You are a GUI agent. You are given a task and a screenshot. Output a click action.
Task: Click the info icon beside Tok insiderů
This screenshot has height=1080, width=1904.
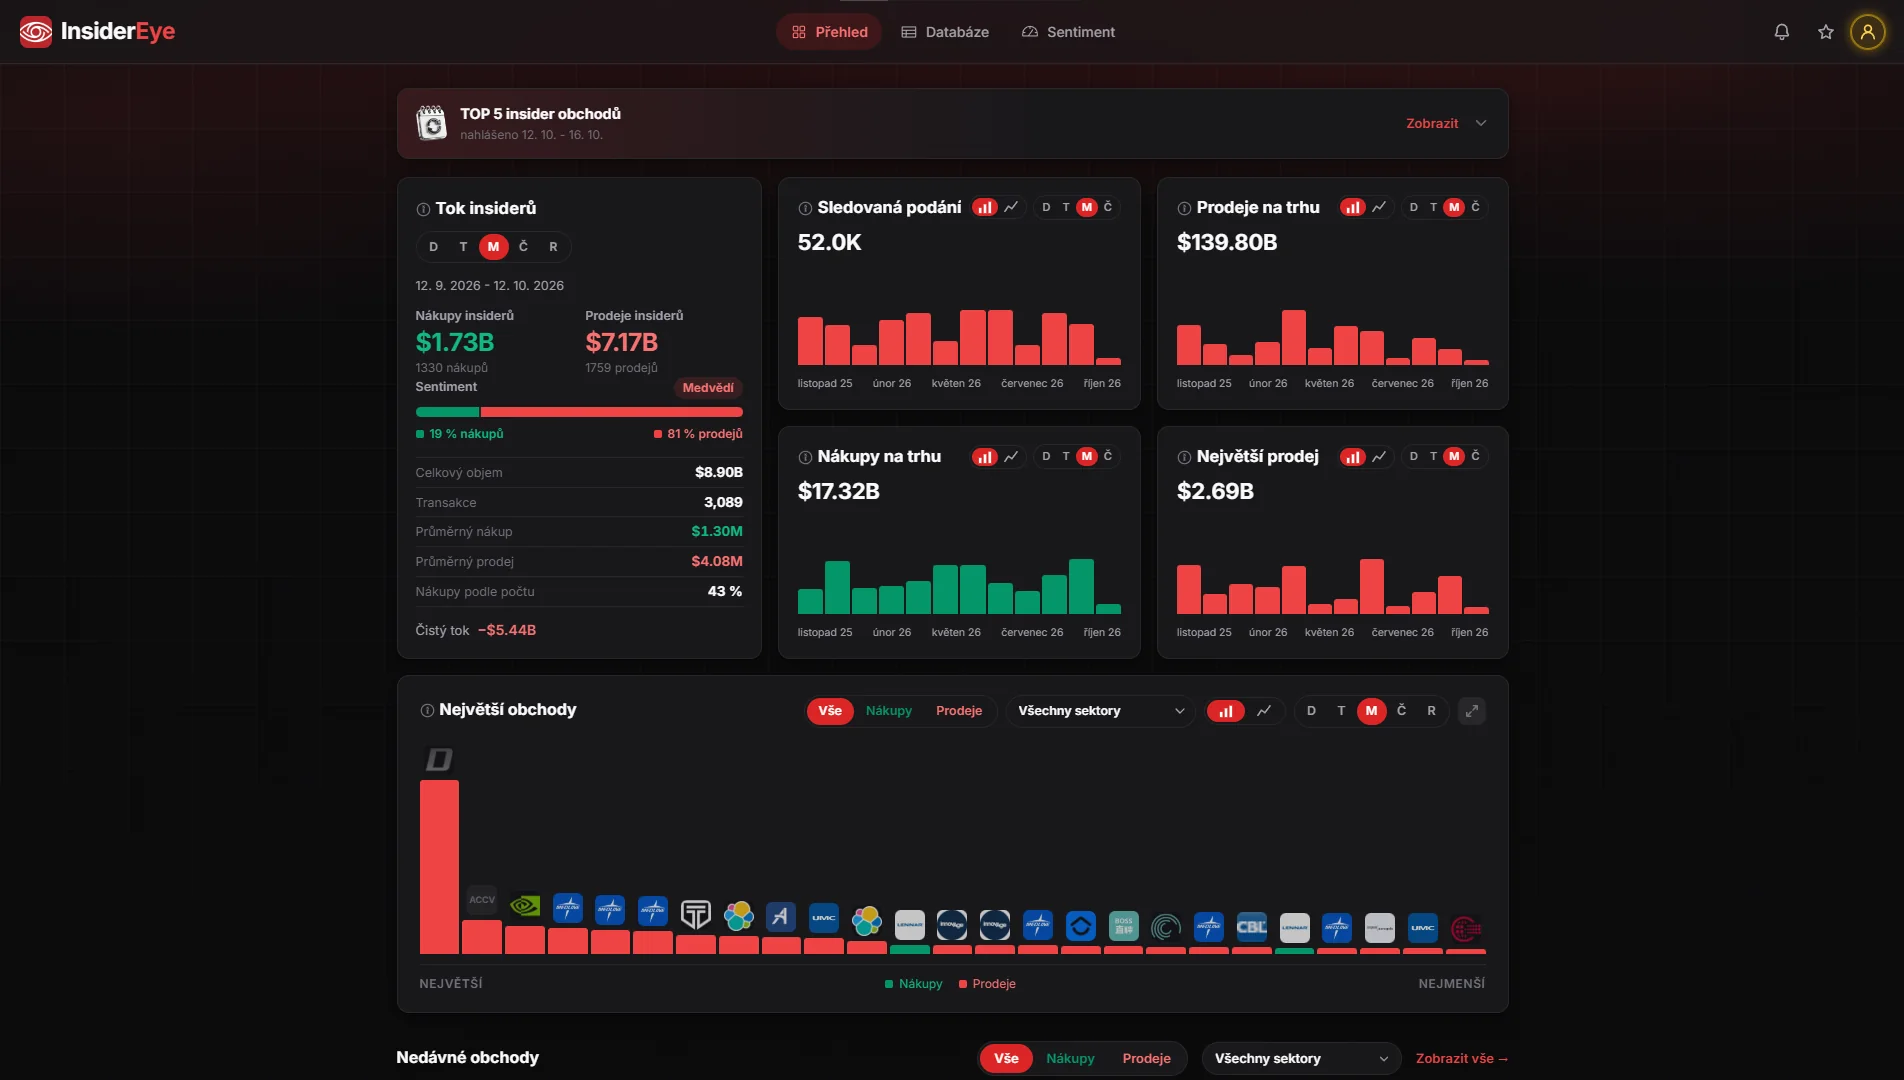423,209
